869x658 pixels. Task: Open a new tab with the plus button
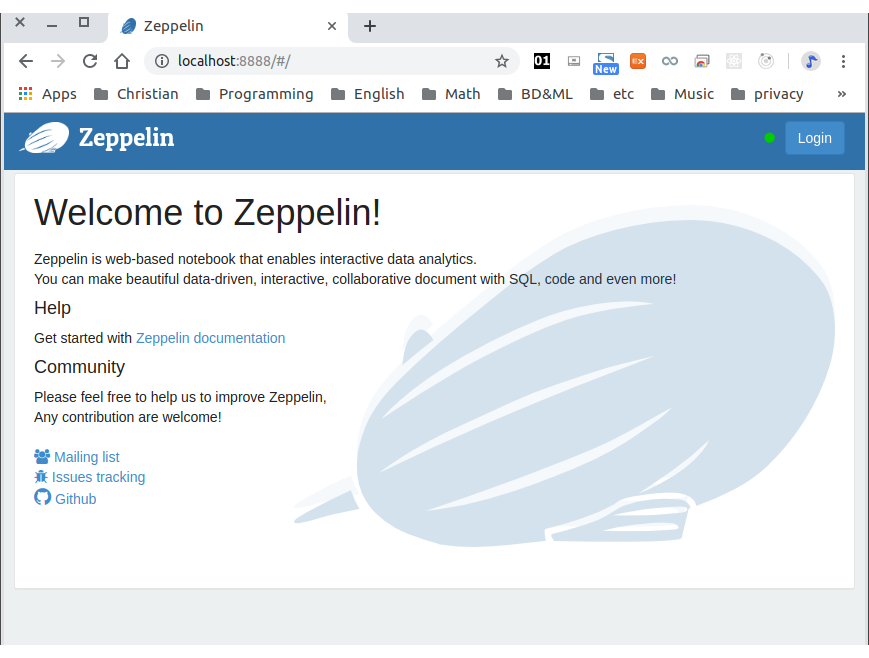(370, 26)
